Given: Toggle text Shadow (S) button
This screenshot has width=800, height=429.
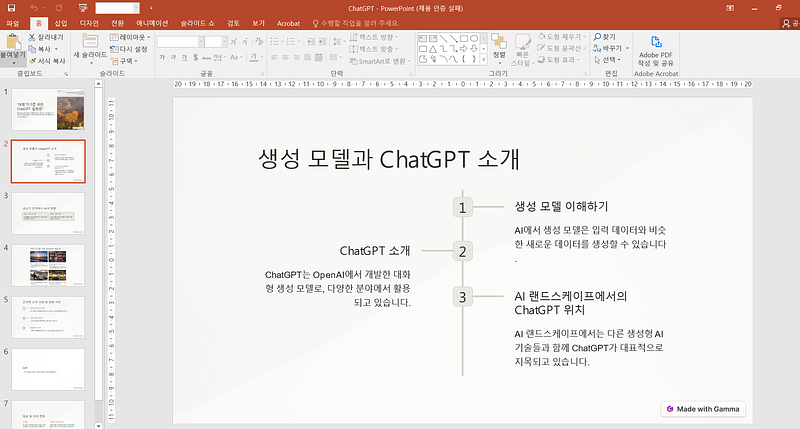Looking at the screenshot, I should point(195,57).
